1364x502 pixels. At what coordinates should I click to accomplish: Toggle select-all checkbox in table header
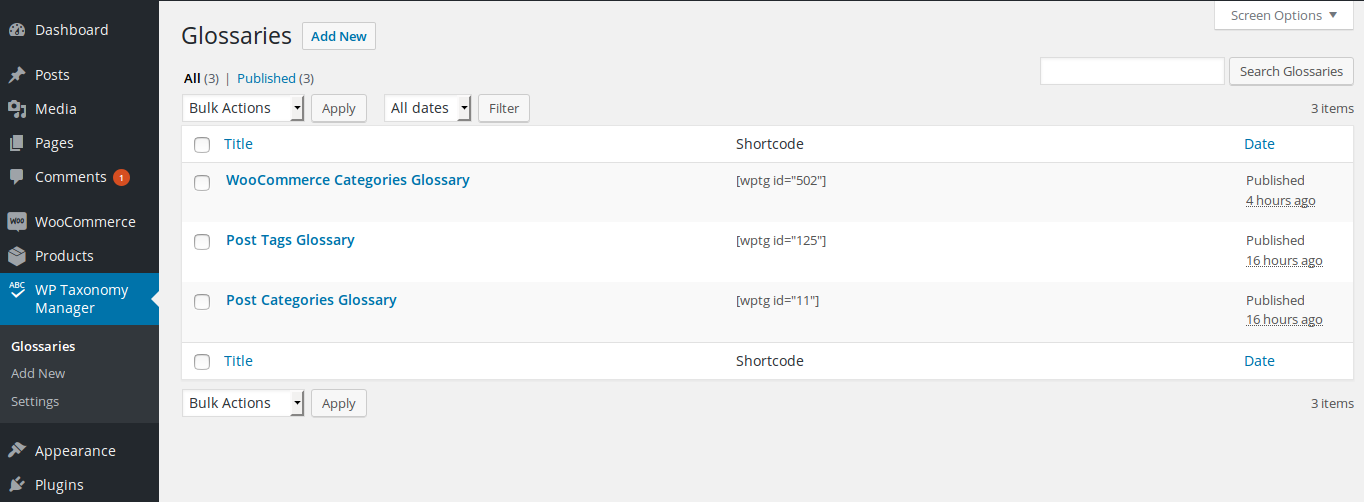click(202, 145)
